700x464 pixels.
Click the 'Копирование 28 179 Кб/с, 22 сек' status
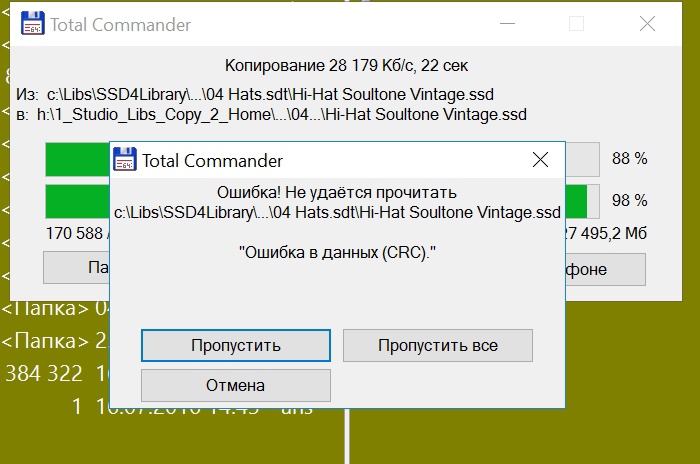(346, 66)
